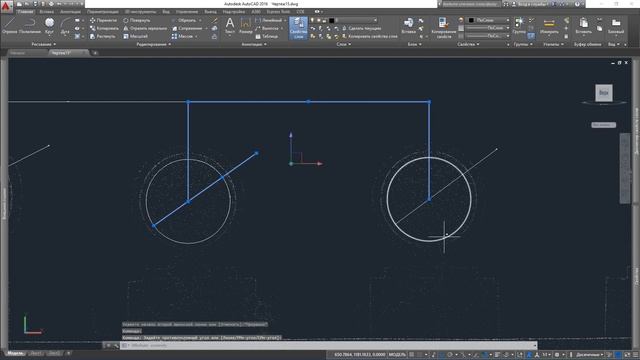Open the Вставка ribbon tab
The width and height of the screenshot is (640, 360).
tap(46, 12)
